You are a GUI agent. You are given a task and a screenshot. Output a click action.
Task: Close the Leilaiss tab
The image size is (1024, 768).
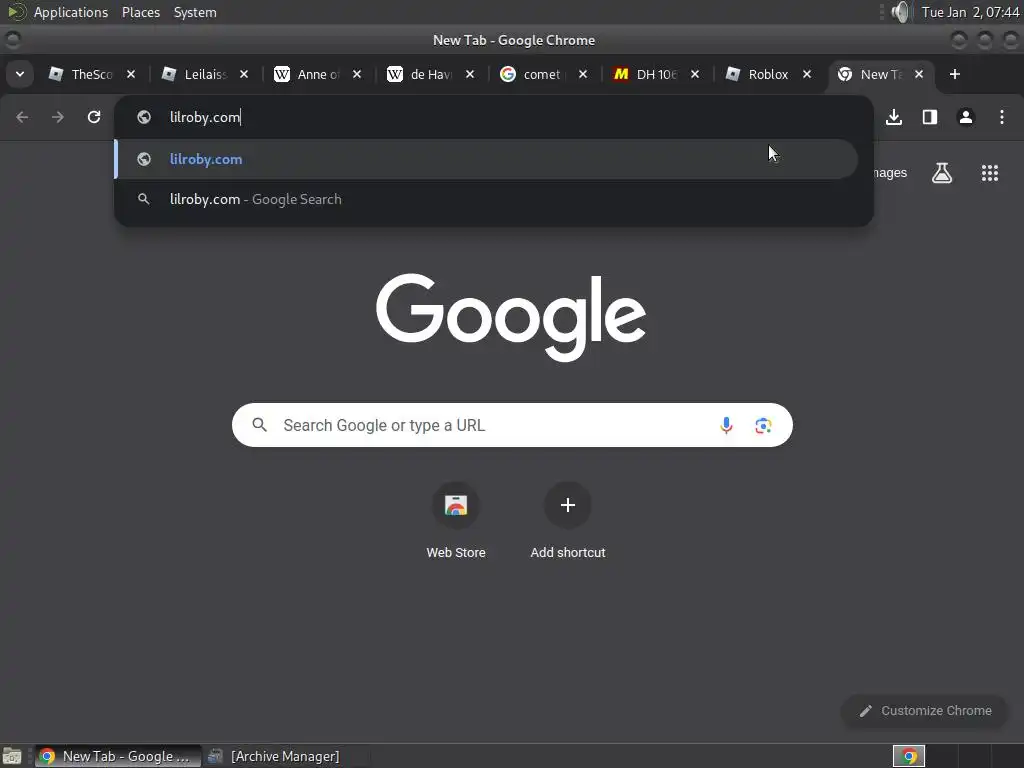coord(244,74)
